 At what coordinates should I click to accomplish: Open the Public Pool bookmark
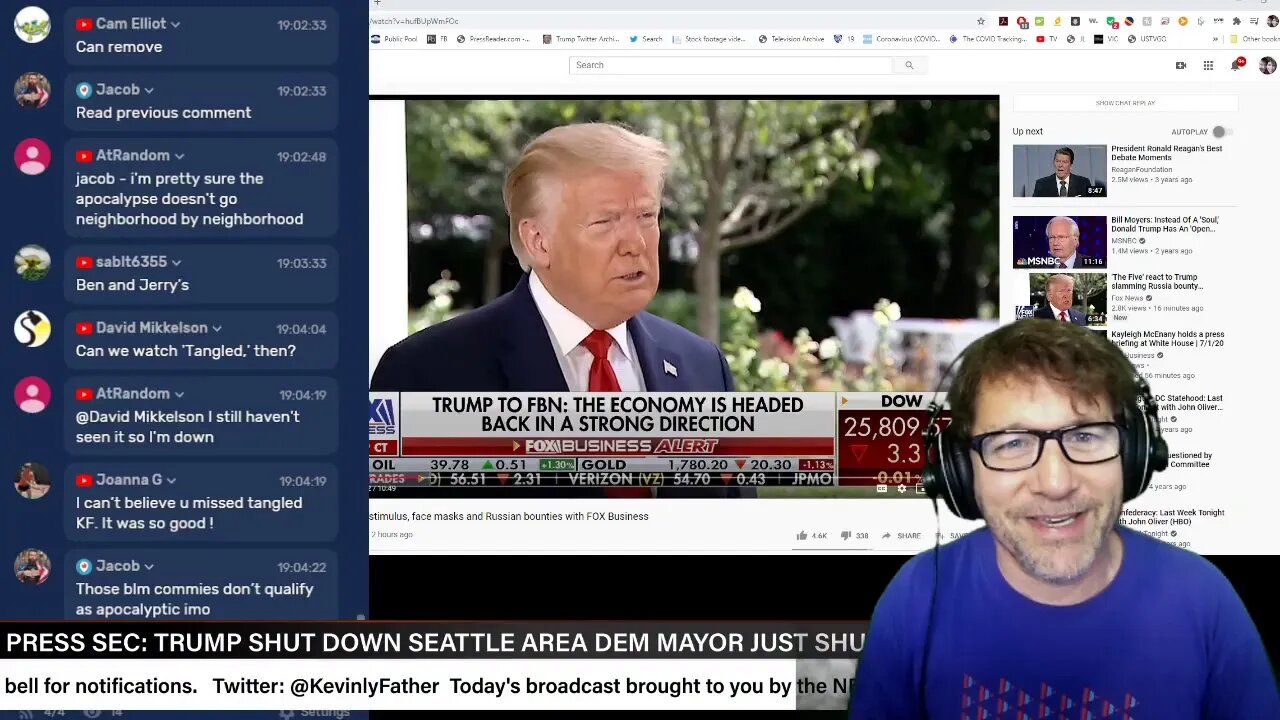pos(394,39)
